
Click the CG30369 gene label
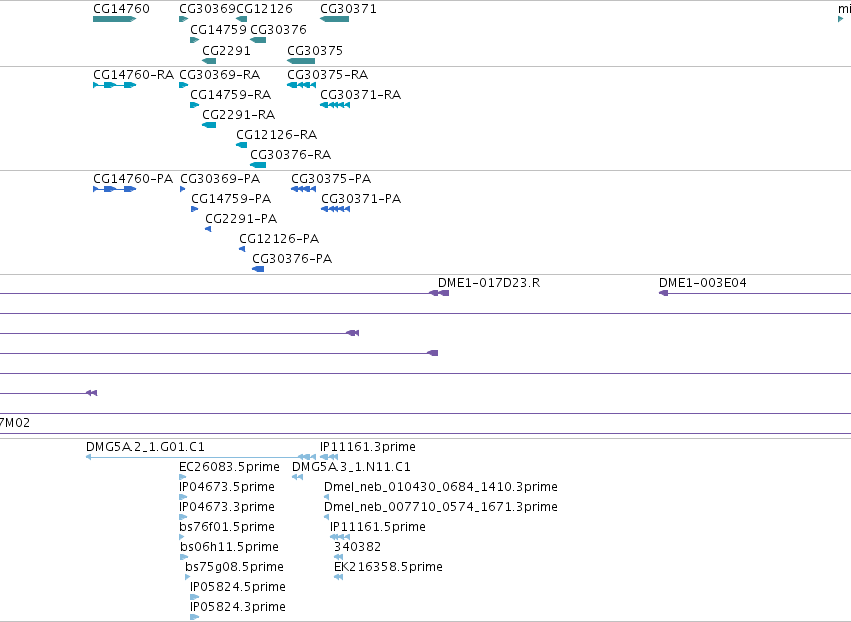pyautogui.click(x=207, y=9)
